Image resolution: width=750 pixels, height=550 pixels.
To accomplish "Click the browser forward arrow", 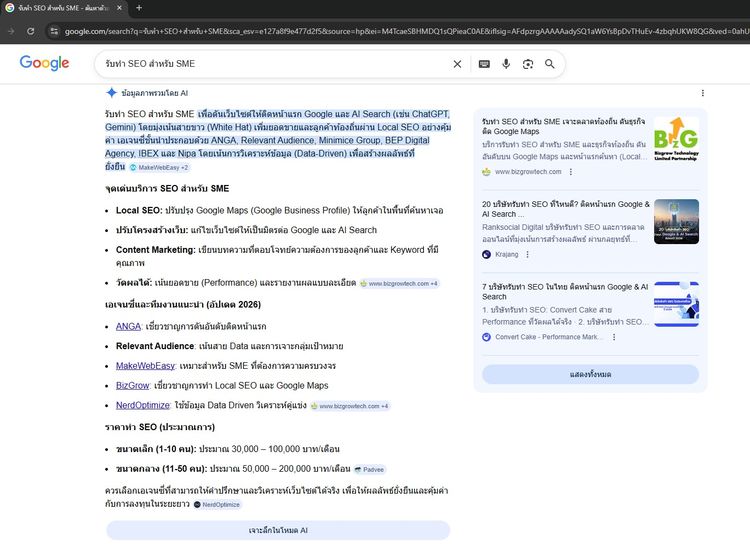I will (11, 31).
